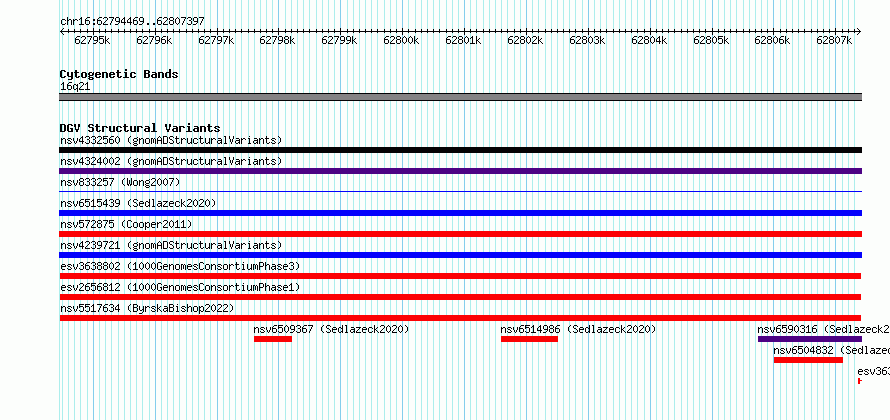The width and height of the screenshot is (890, 420).
Task: Open the nsv6515439 (Sedlazeck2020) label
Action: point(138,203)
